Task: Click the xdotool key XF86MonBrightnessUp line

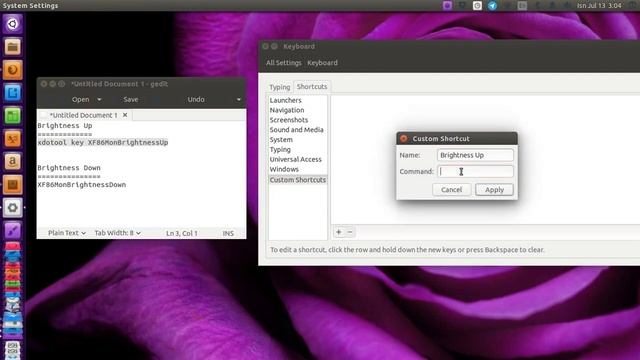Action: 103,142
